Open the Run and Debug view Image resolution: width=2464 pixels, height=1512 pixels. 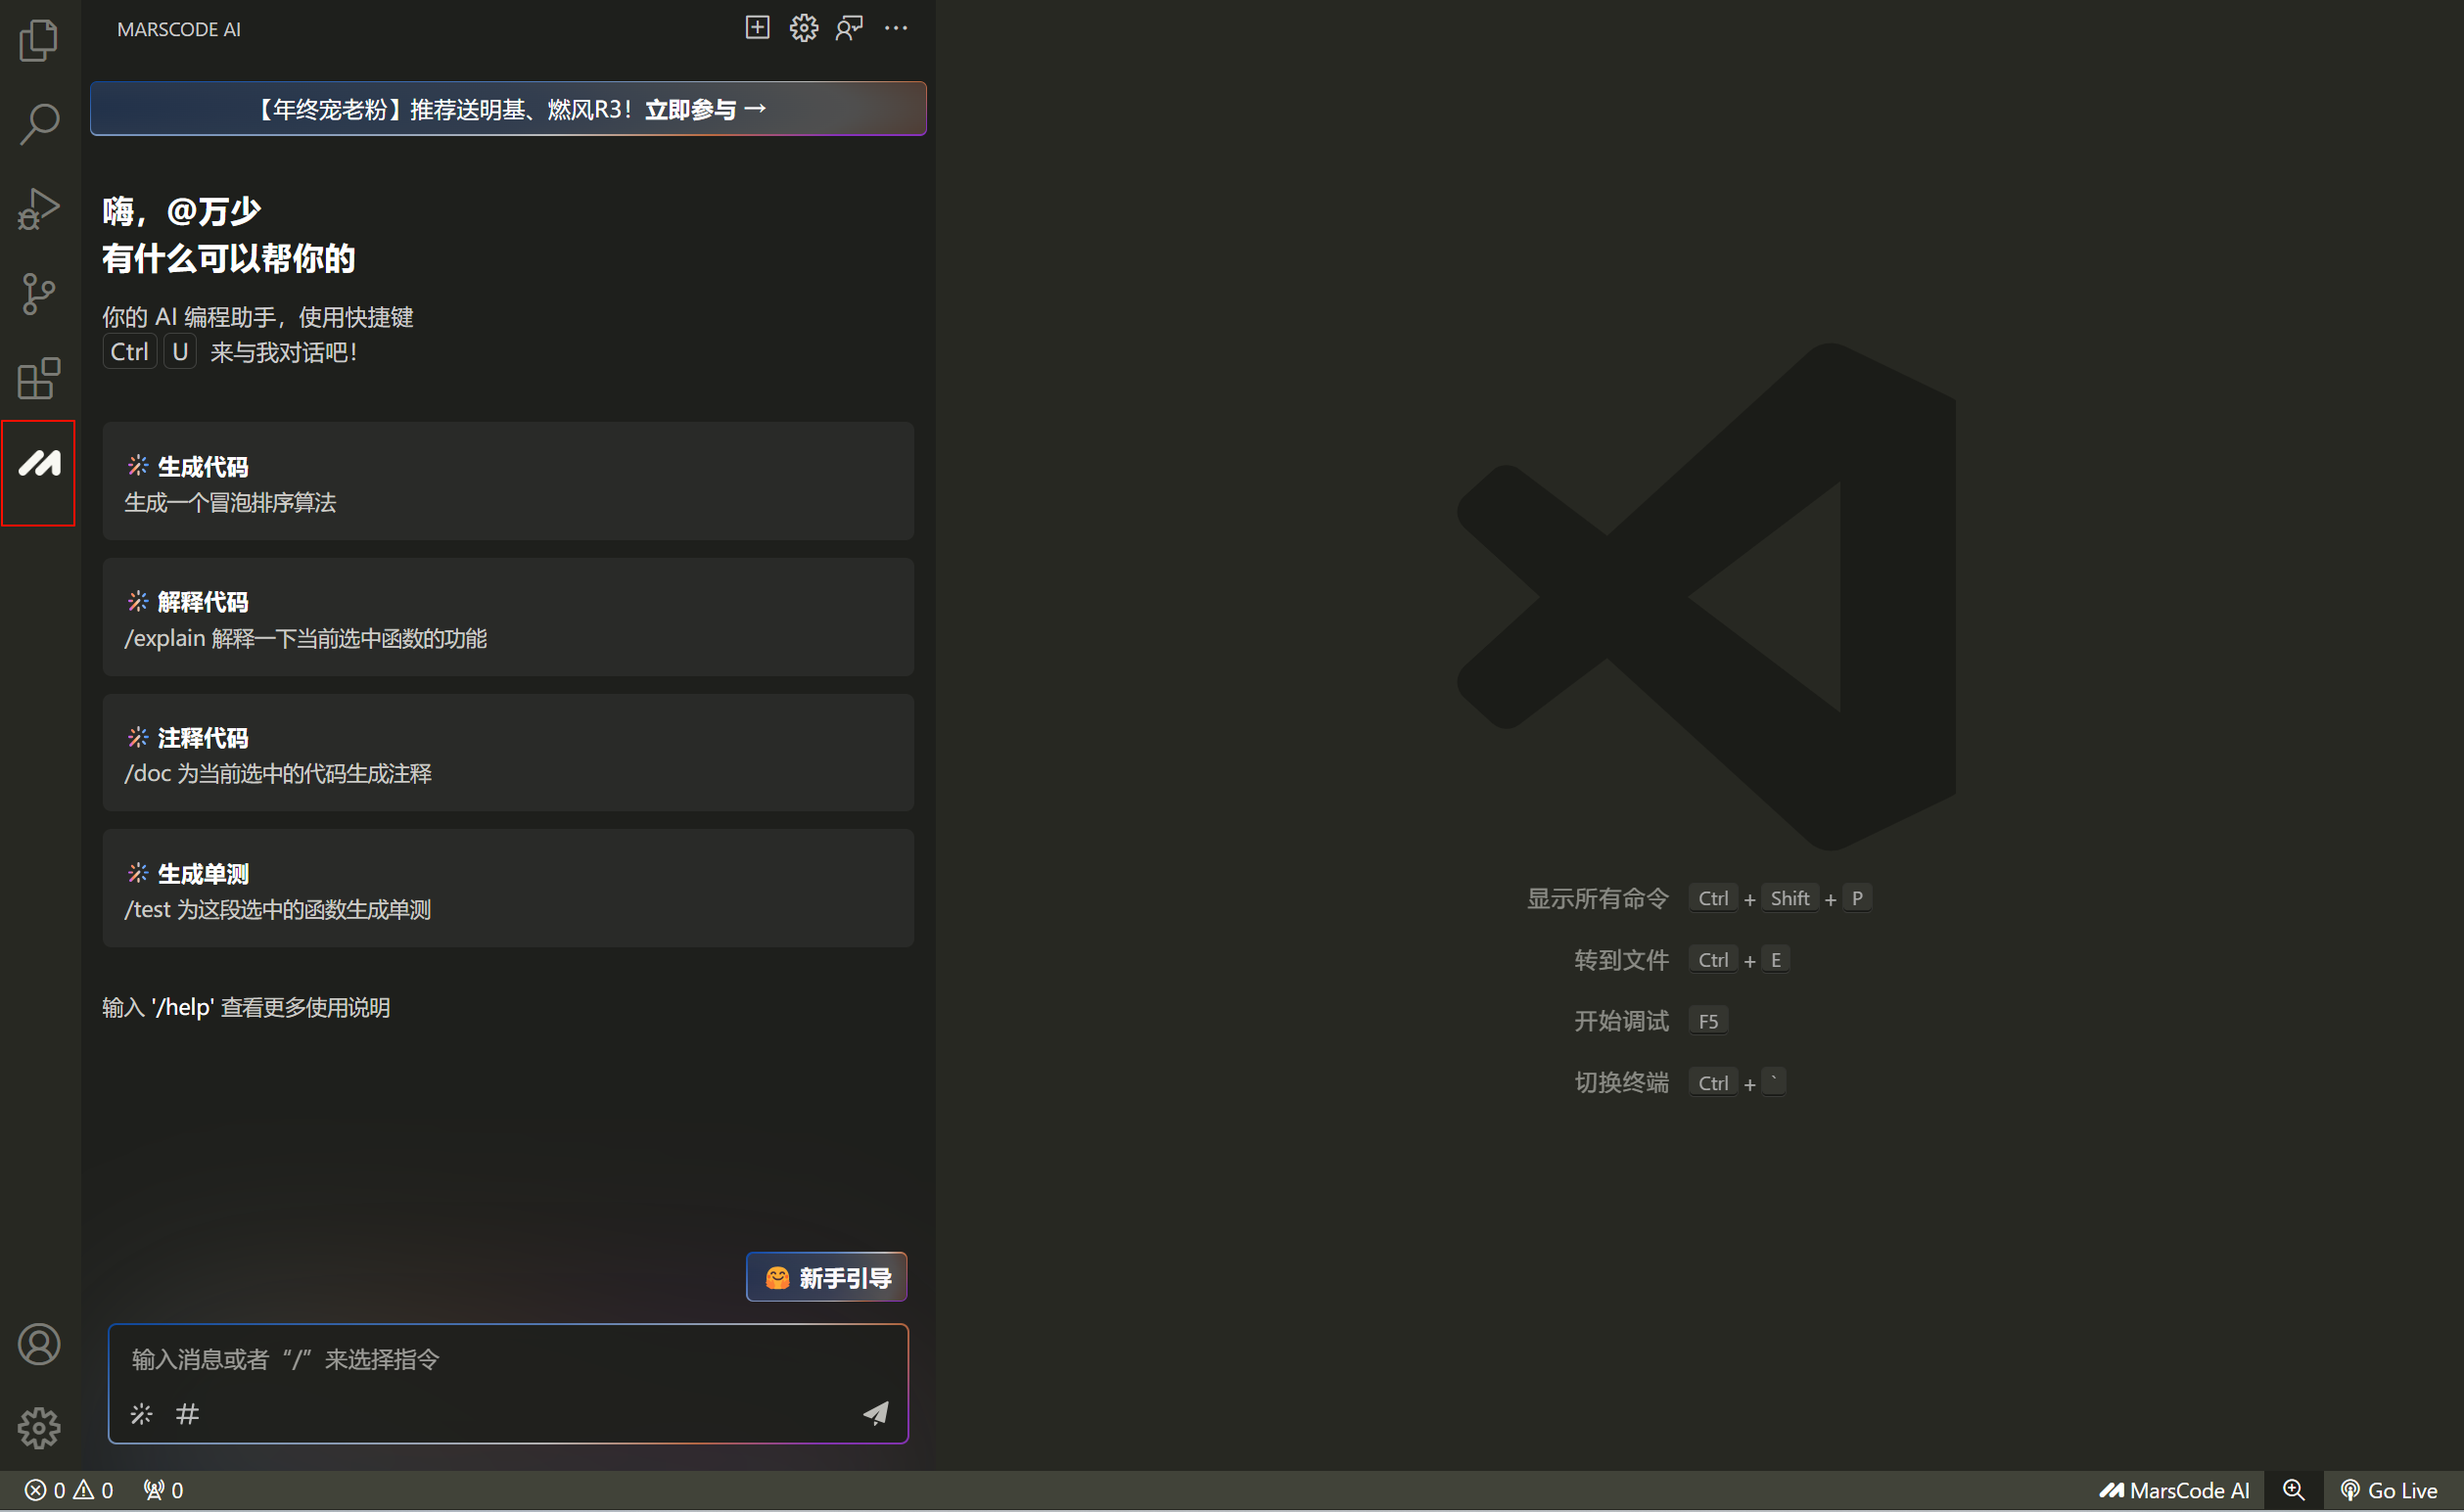(x=39, y=209)
